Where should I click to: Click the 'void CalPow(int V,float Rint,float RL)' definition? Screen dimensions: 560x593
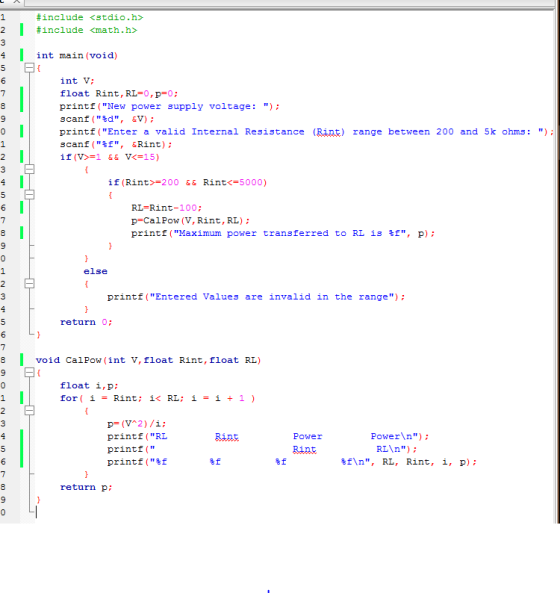pyautogui.click(x=149, y=360)
